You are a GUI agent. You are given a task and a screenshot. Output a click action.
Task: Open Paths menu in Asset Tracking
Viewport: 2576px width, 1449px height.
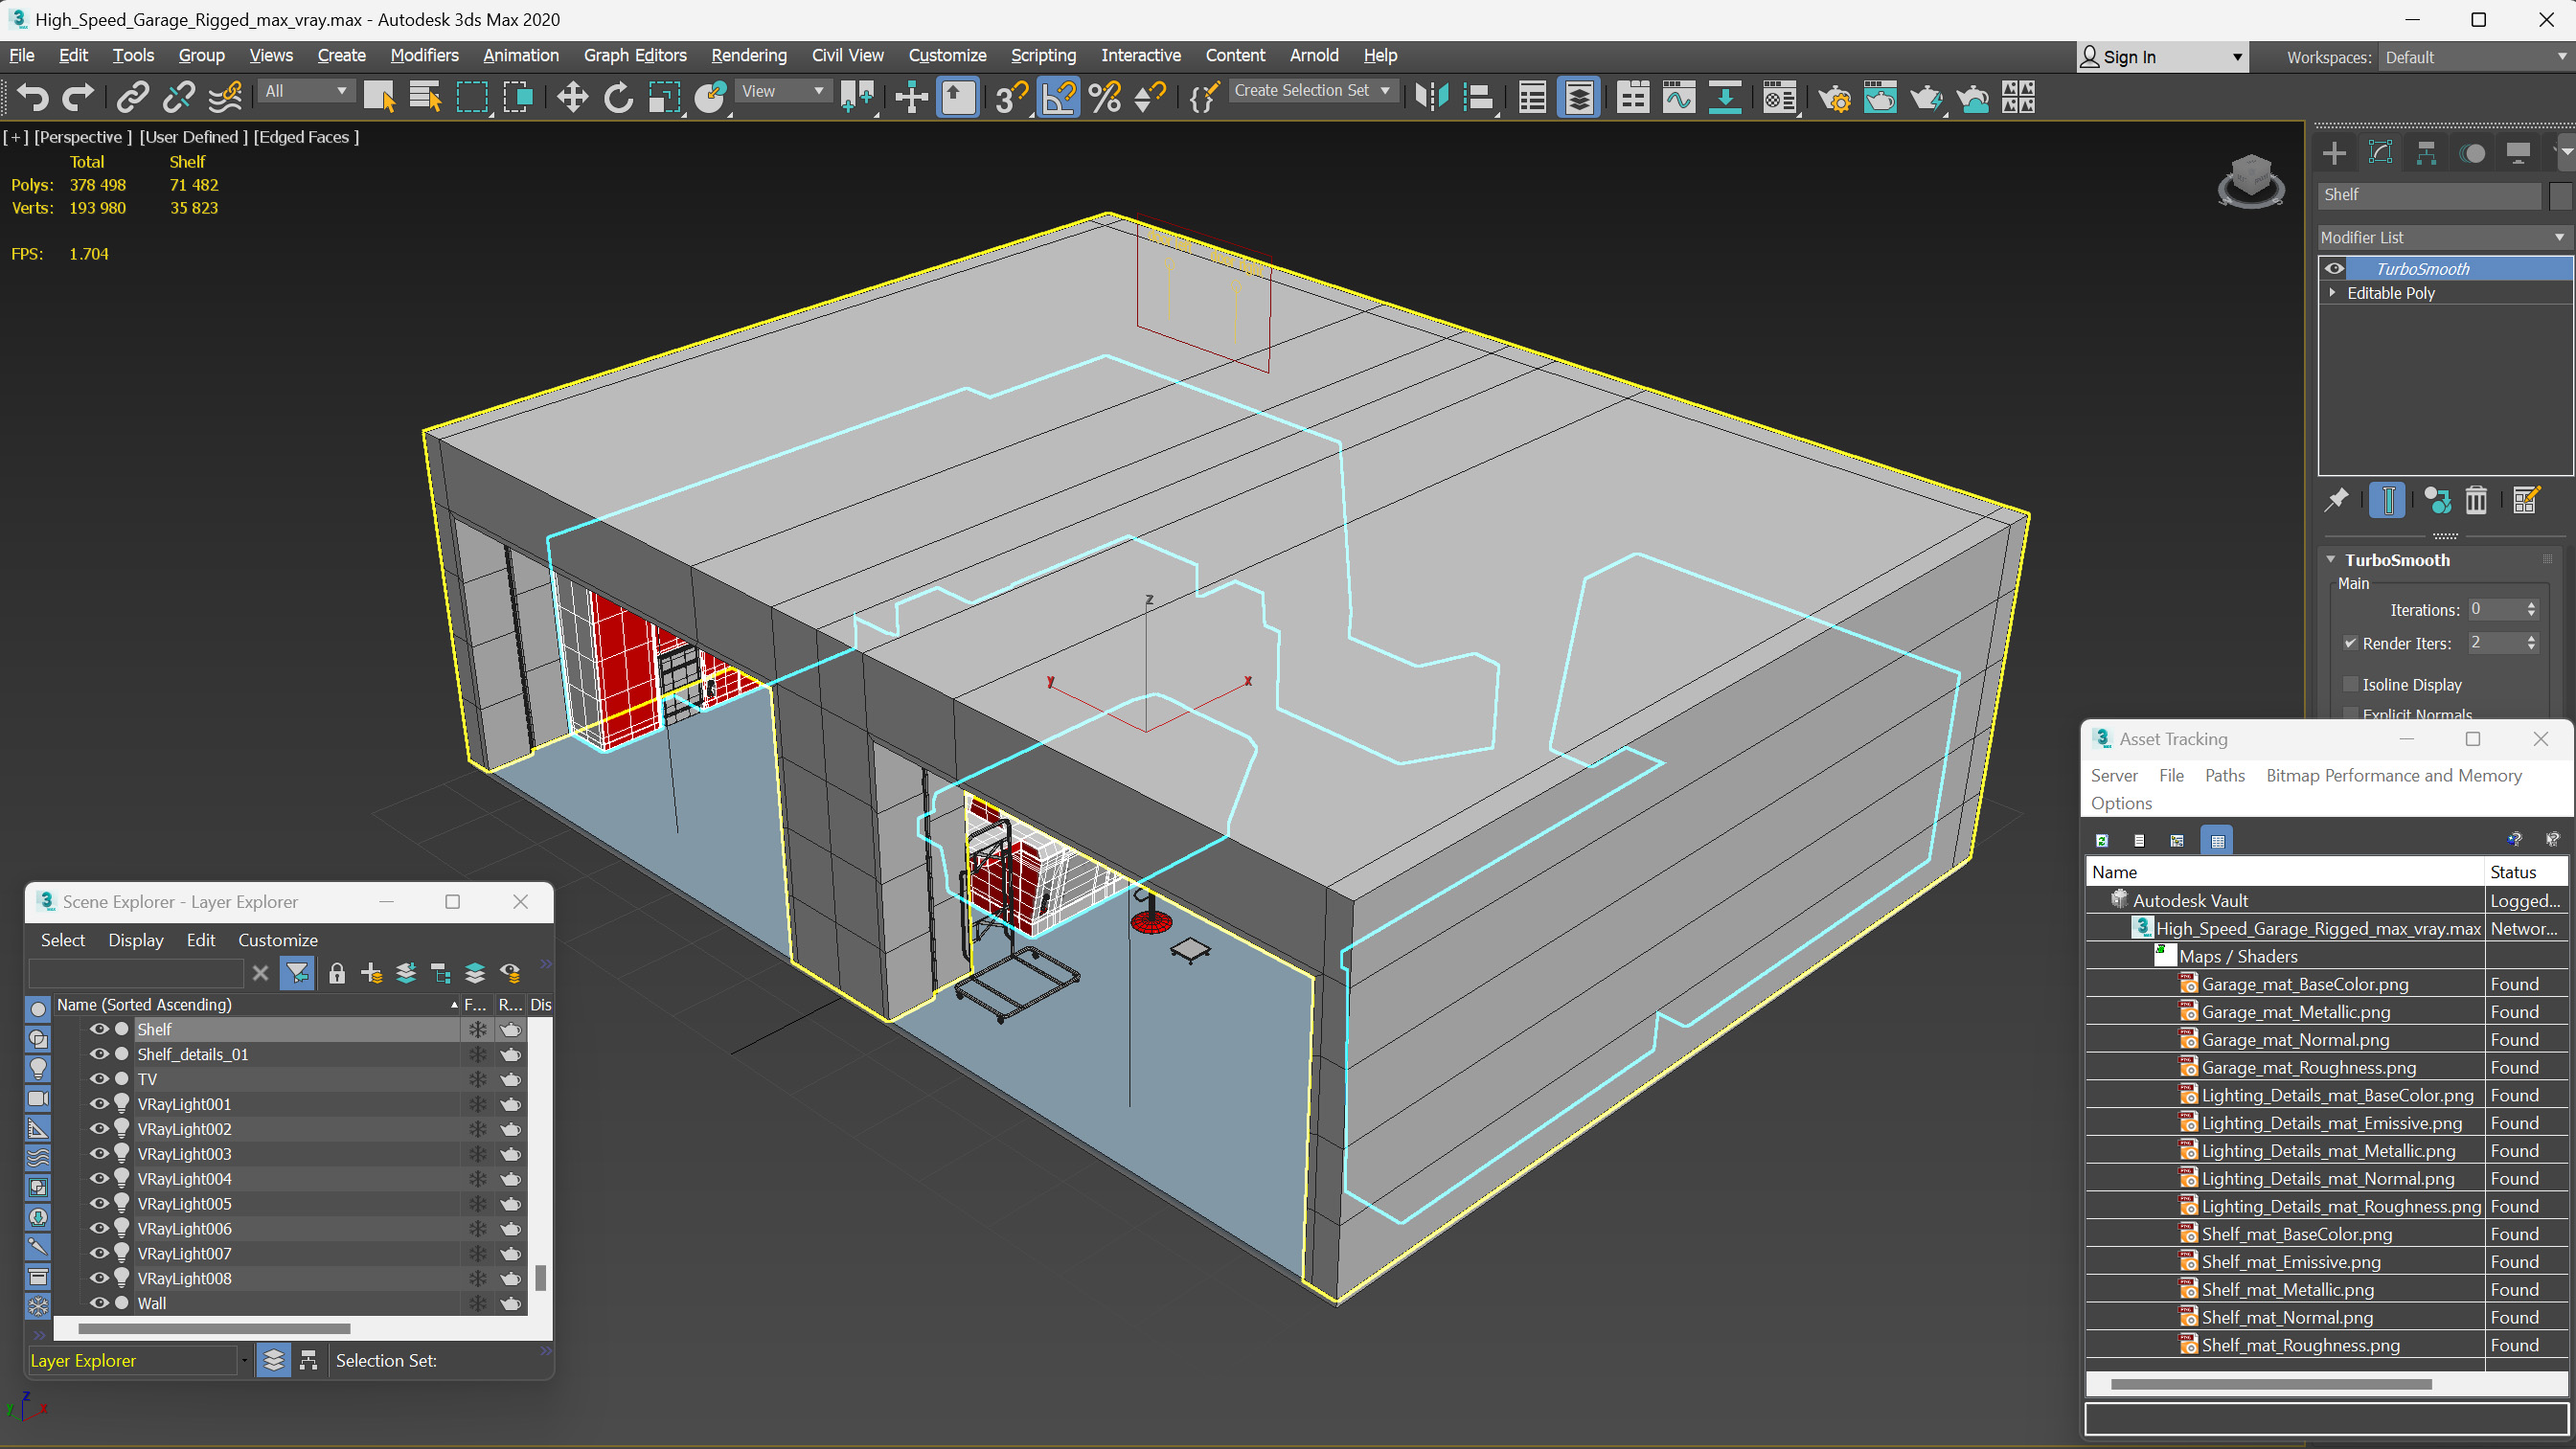click(x=2224, y=775)
